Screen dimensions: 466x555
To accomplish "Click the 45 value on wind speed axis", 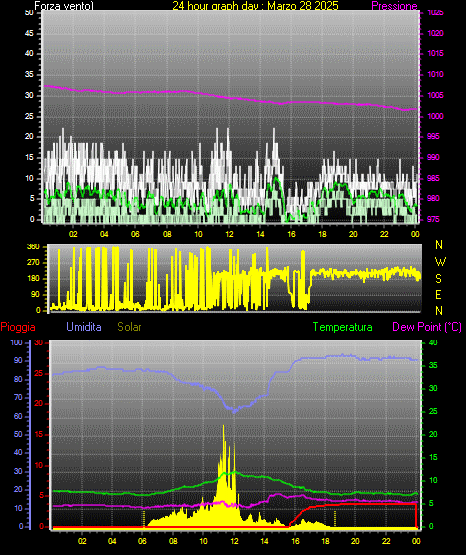I will click(x=29, y=33).
